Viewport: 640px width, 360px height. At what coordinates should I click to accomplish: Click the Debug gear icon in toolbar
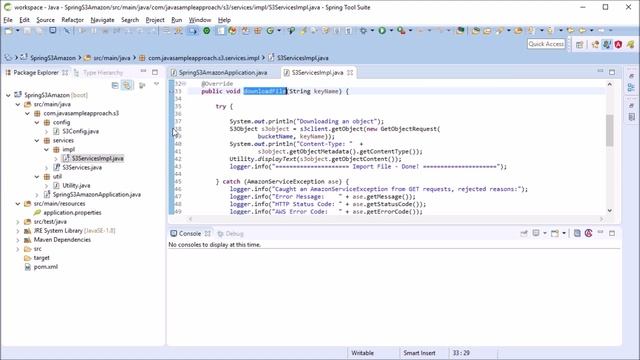point(363,31)
